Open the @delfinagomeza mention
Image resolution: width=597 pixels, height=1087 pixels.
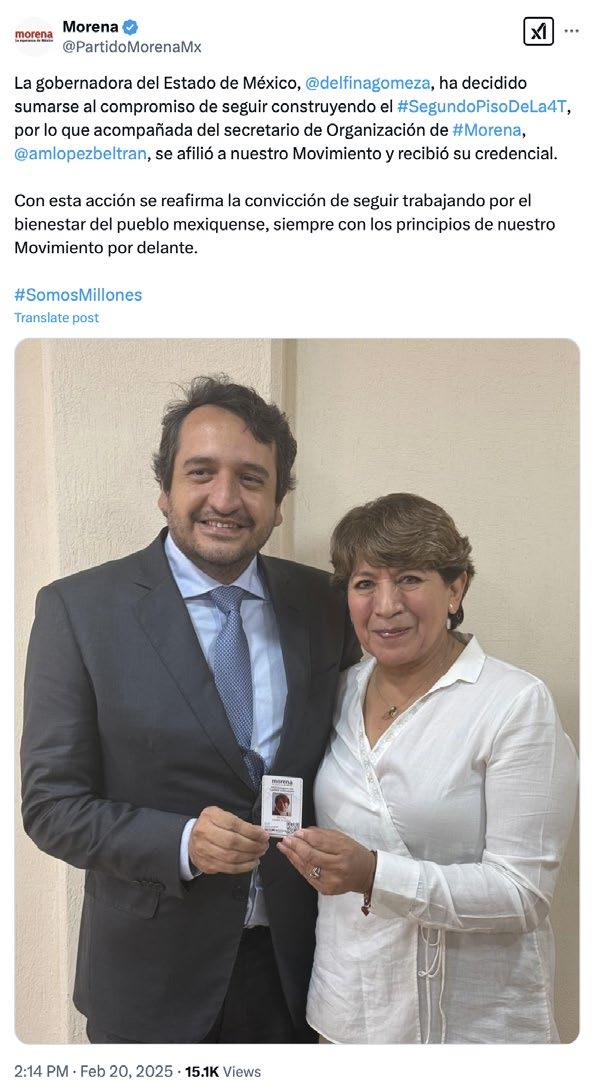tap(367, 83)
